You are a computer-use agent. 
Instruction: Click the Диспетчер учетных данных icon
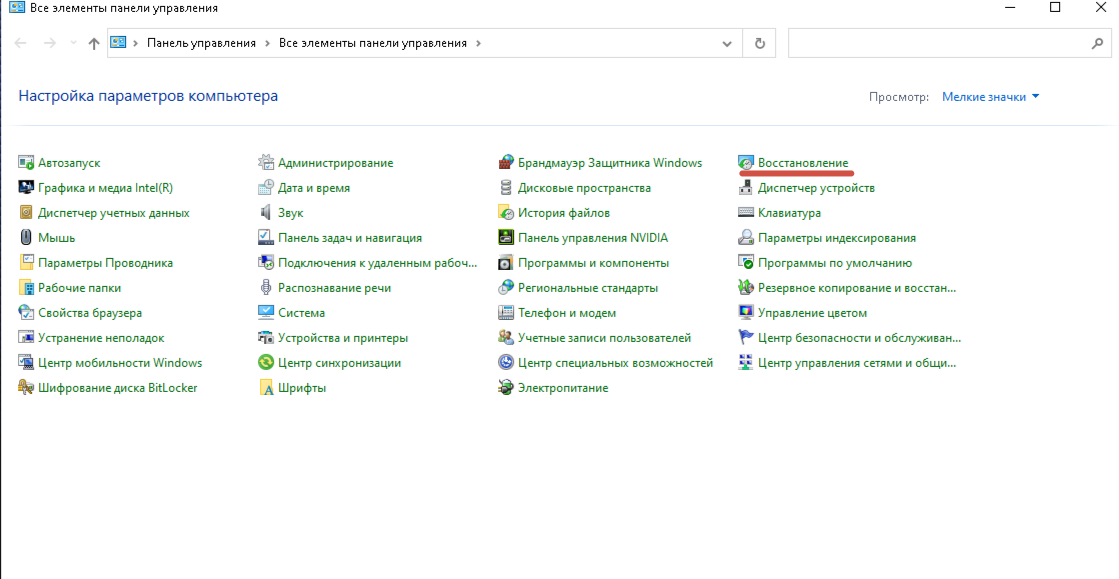(26, 213)
